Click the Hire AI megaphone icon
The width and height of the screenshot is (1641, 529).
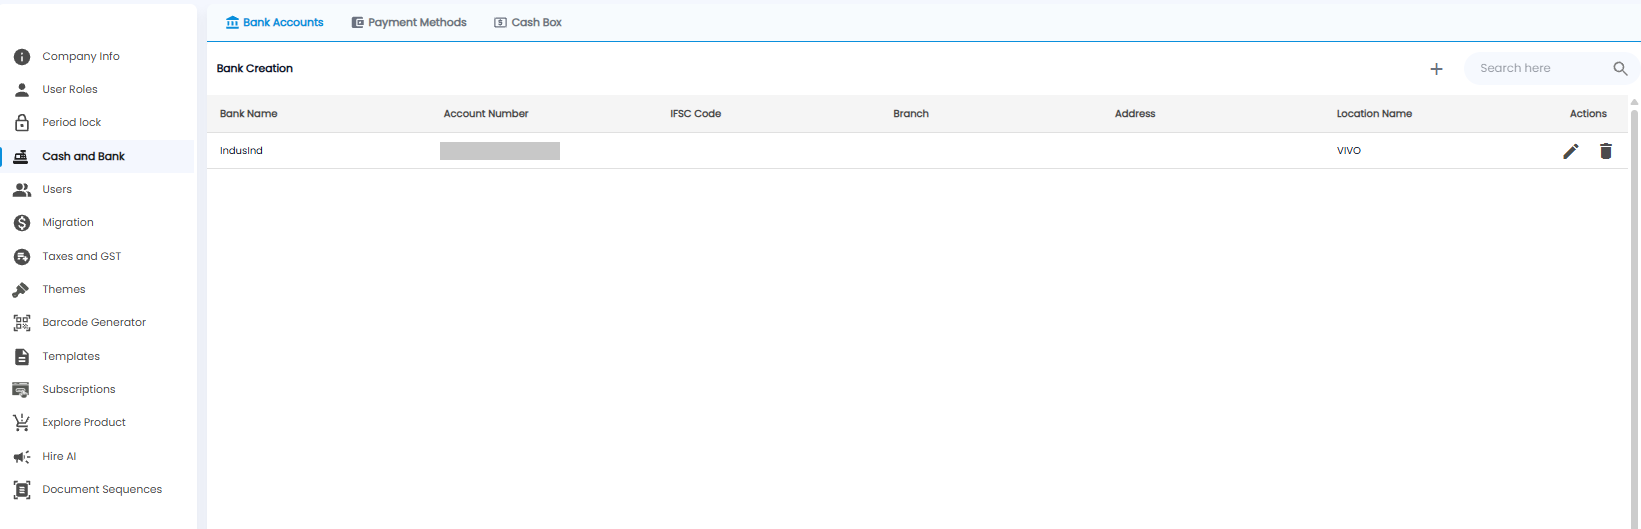pyautogui.click(x=21, y=457)
